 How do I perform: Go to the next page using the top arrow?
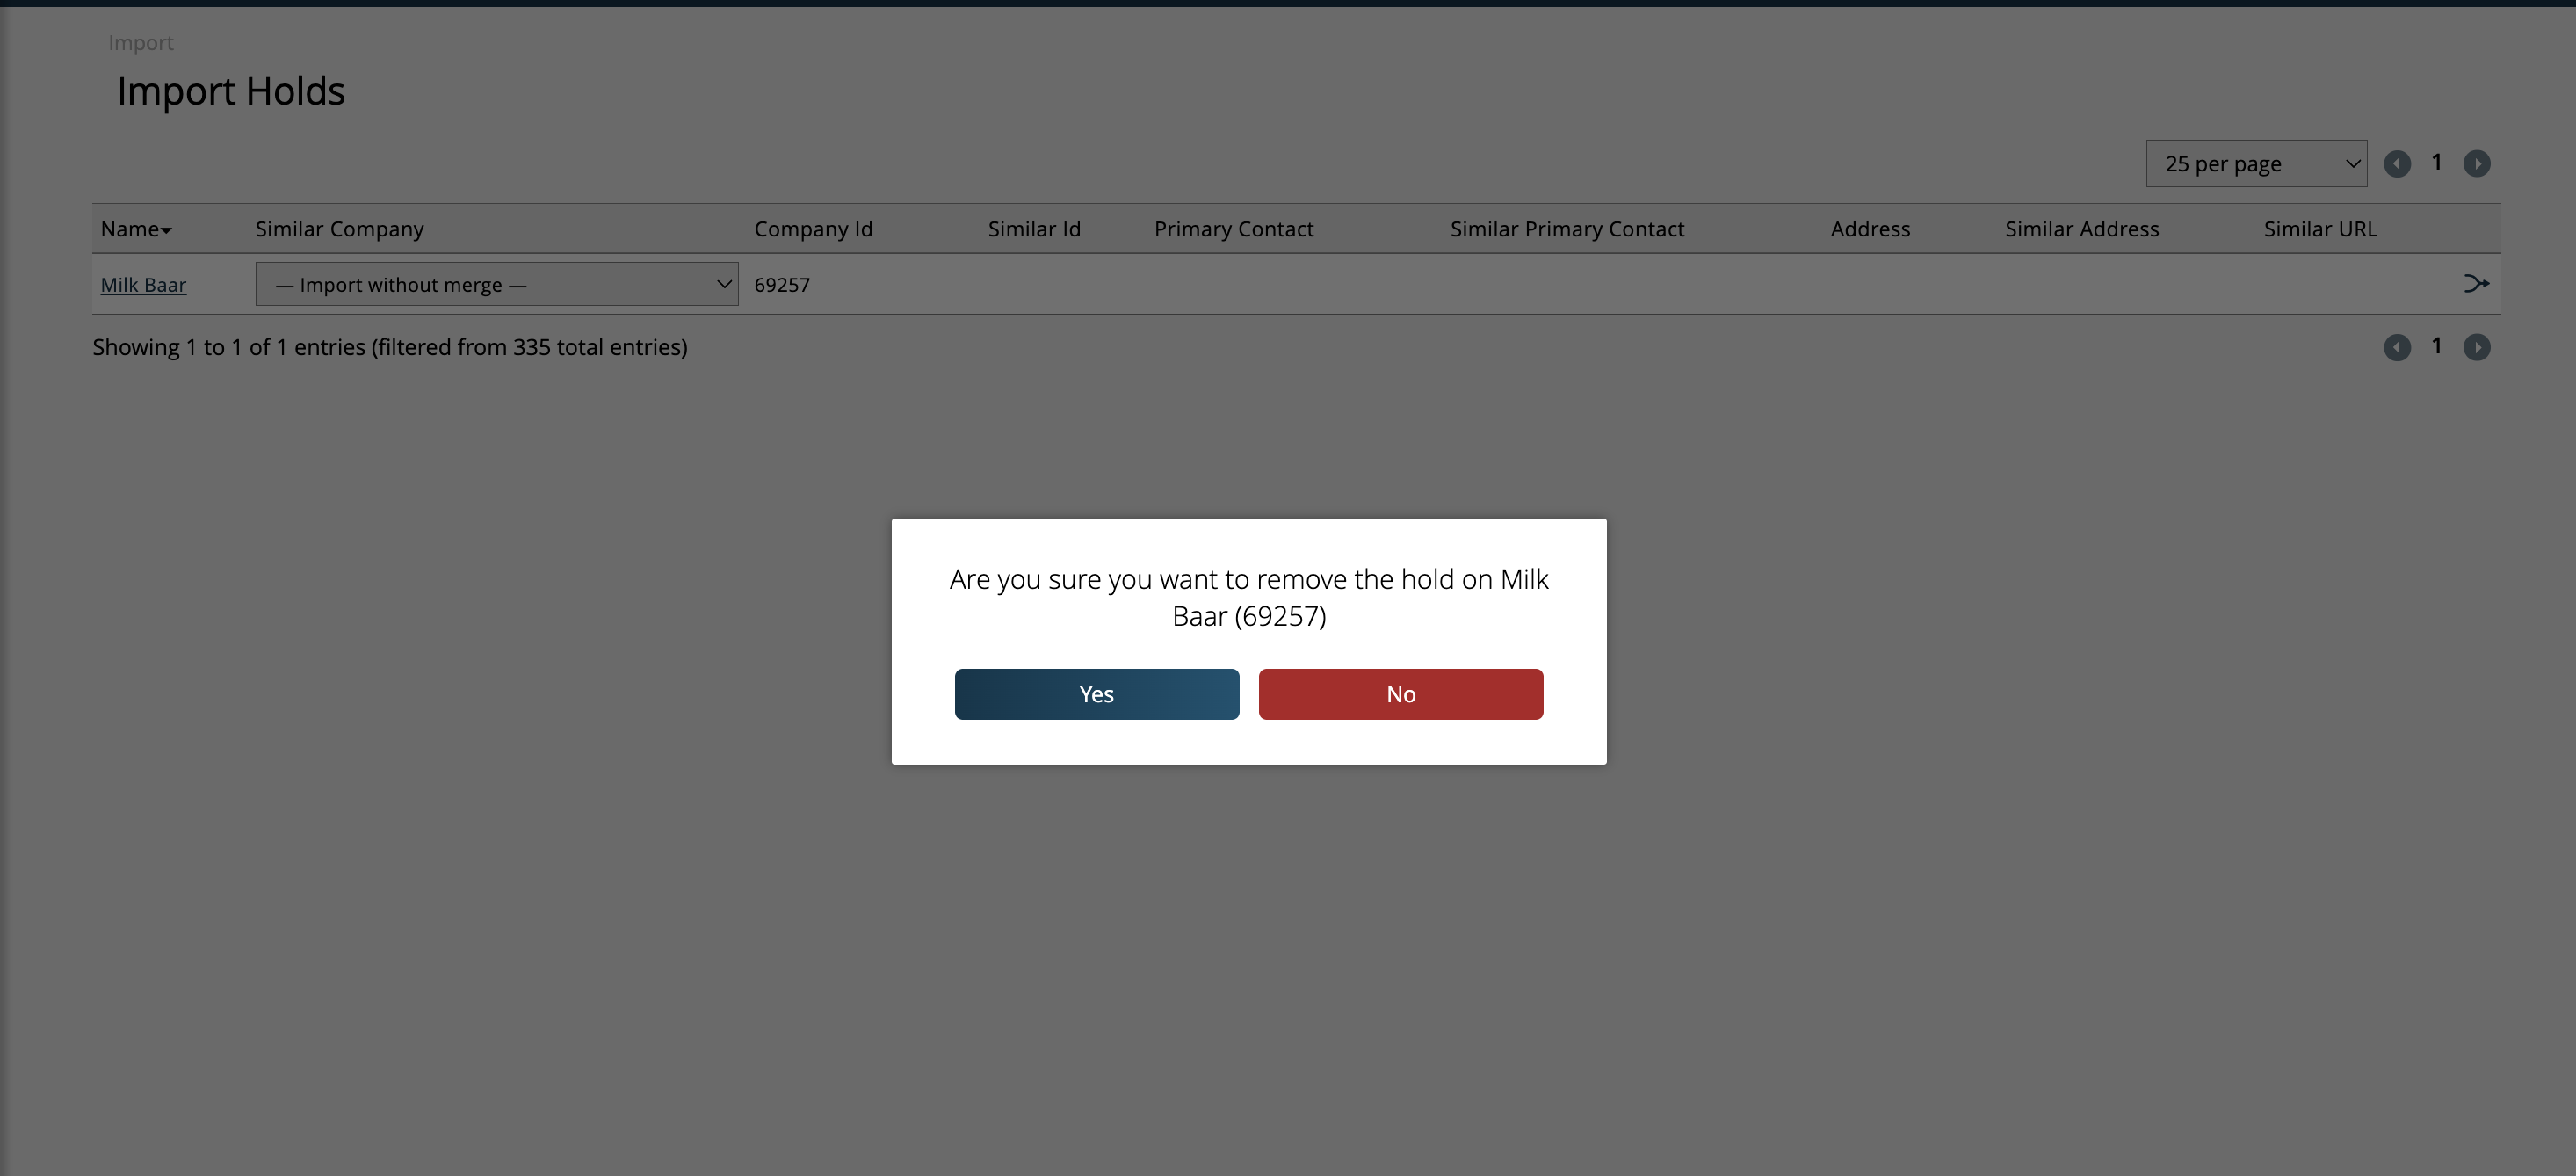(2476, 163)
